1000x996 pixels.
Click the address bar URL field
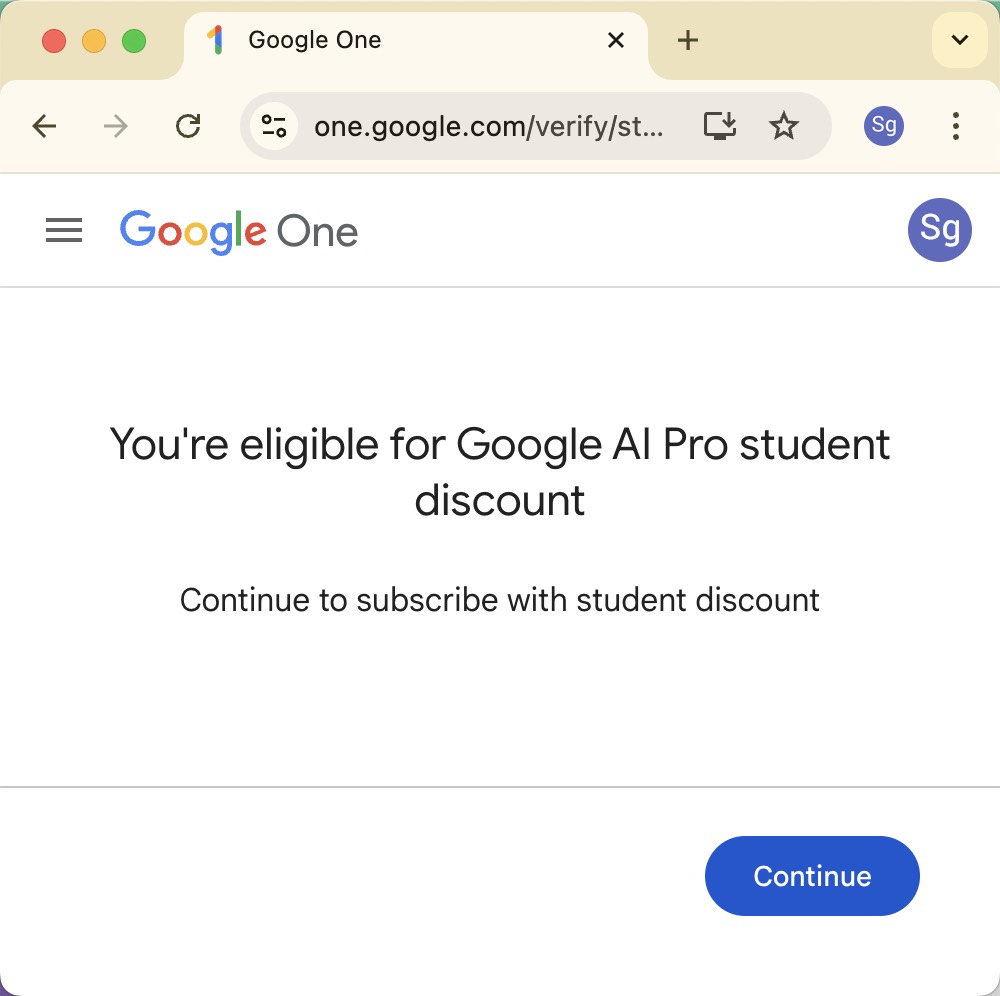489,126
